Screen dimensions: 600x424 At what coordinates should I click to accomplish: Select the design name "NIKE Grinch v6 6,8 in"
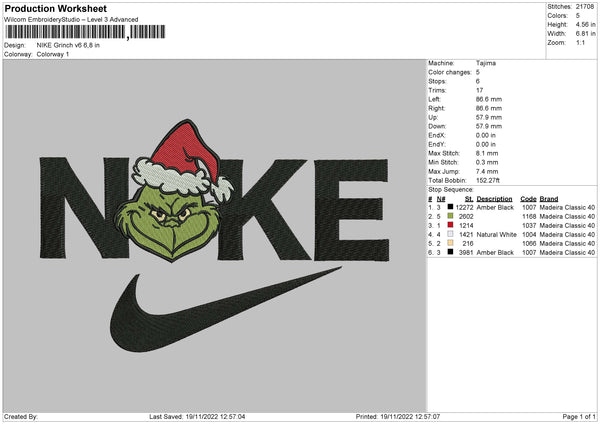click(x=68, y=45)
